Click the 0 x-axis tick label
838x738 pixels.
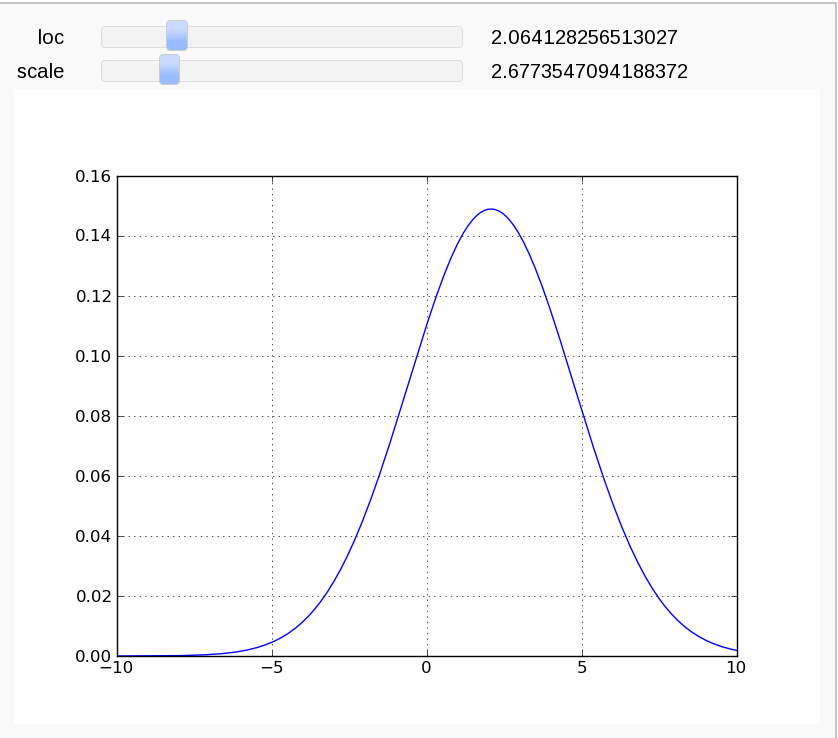(x=427, y=668)
